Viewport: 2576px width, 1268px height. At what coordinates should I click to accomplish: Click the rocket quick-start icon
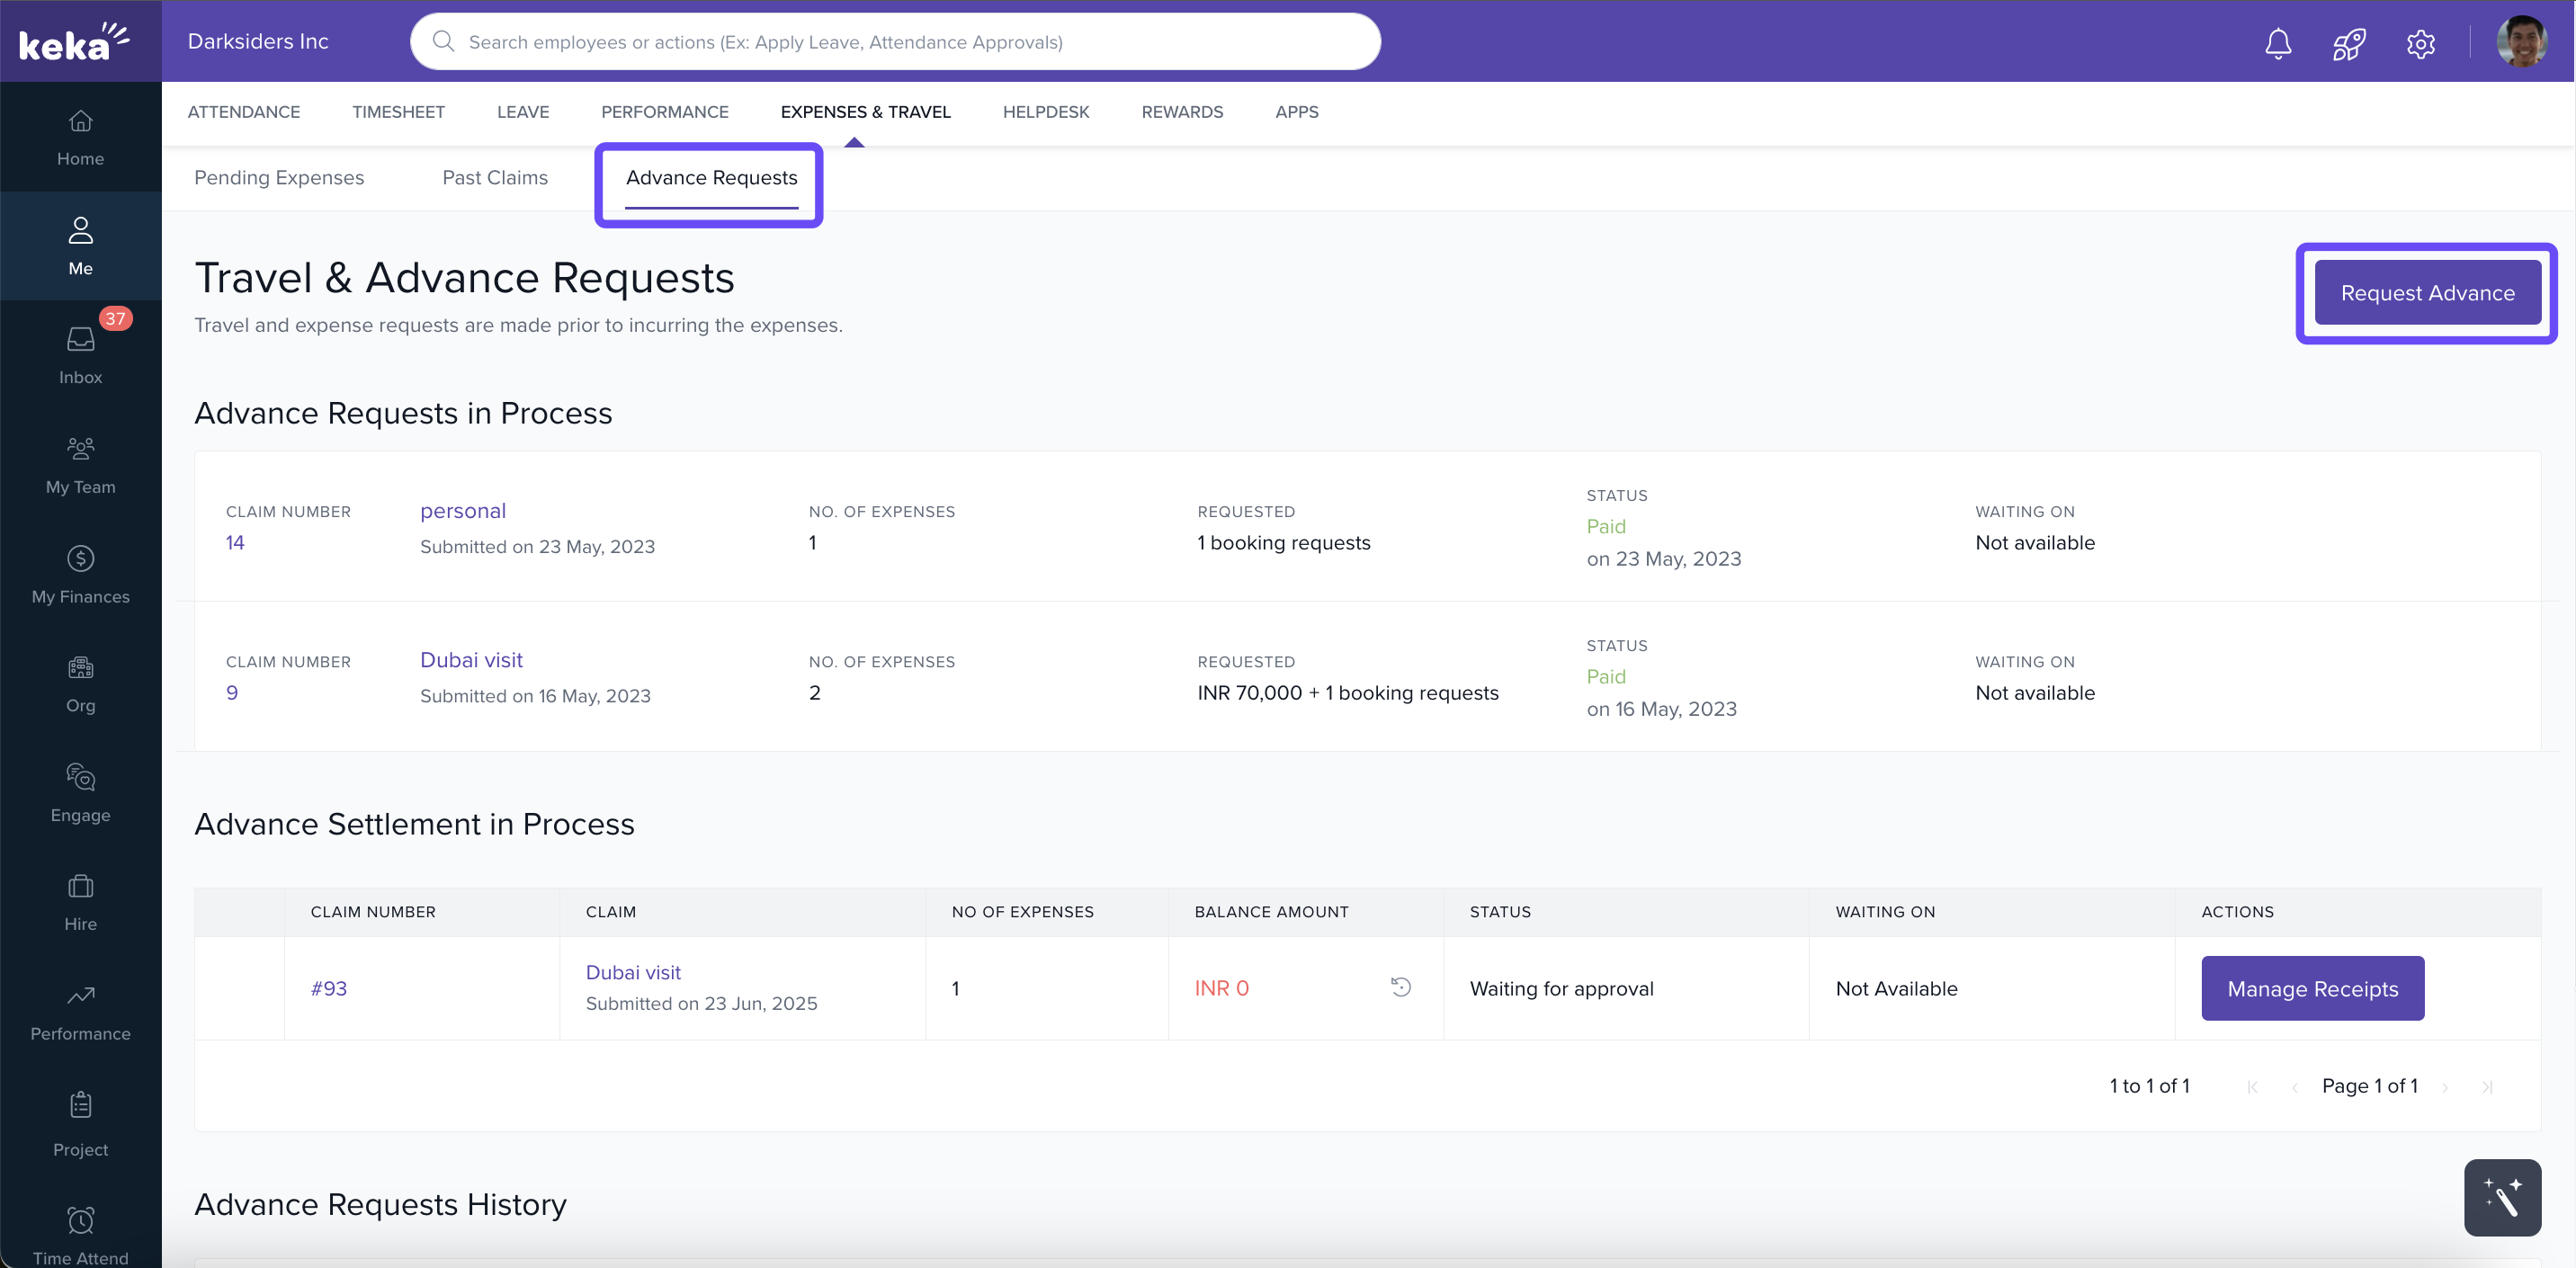point(2349,43)
